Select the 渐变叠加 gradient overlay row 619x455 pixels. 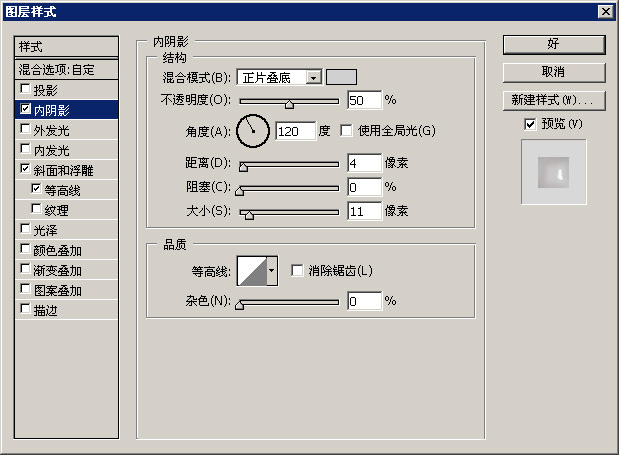(66, 270)
